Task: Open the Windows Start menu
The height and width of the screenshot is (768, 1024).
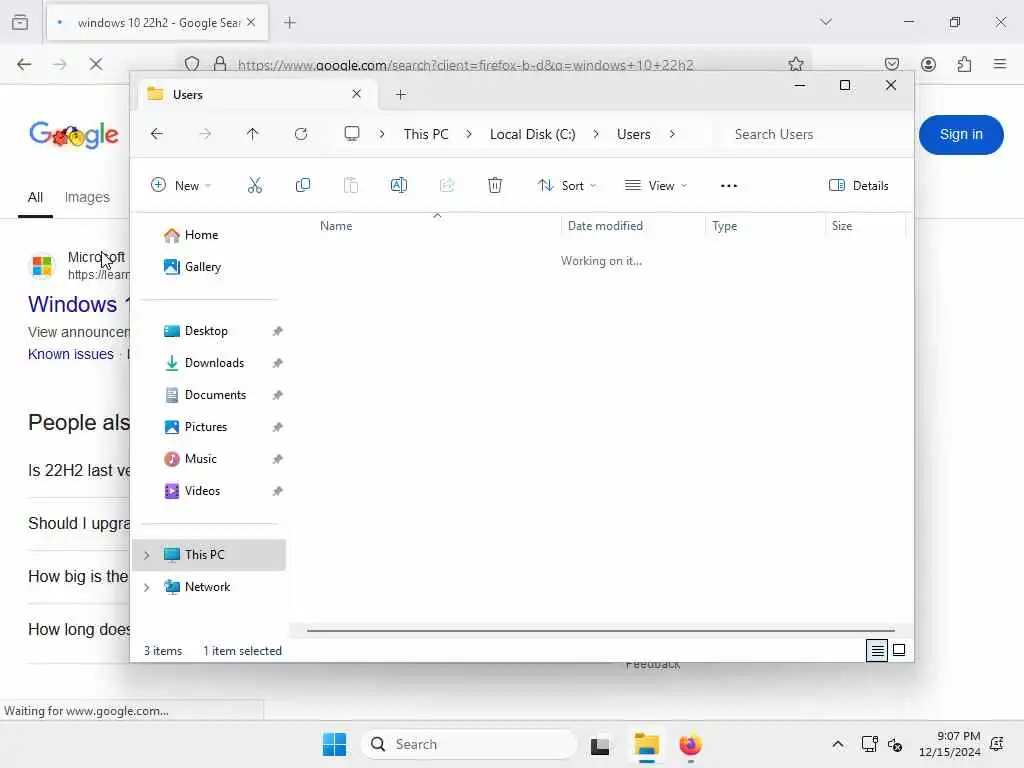Action: (x=335, y=744)
